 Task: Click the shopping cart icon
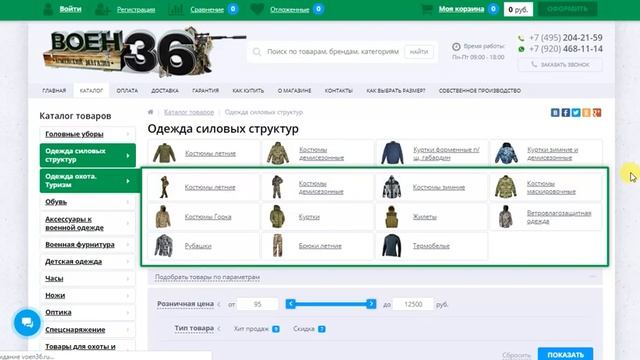pyautogui.click(x=427, y=9)
